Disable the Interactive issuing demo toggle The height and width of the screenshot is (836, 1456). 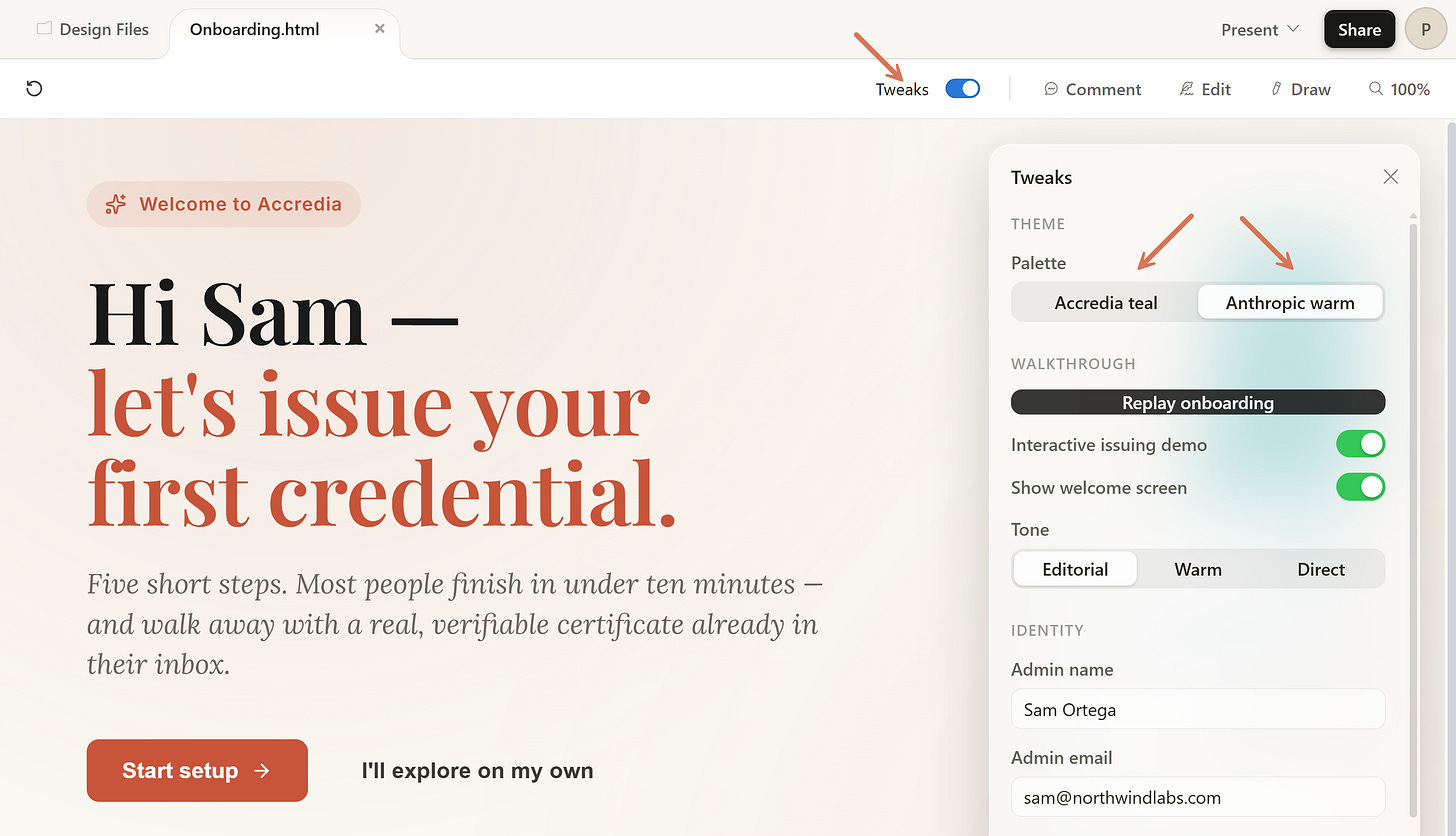1361,444
